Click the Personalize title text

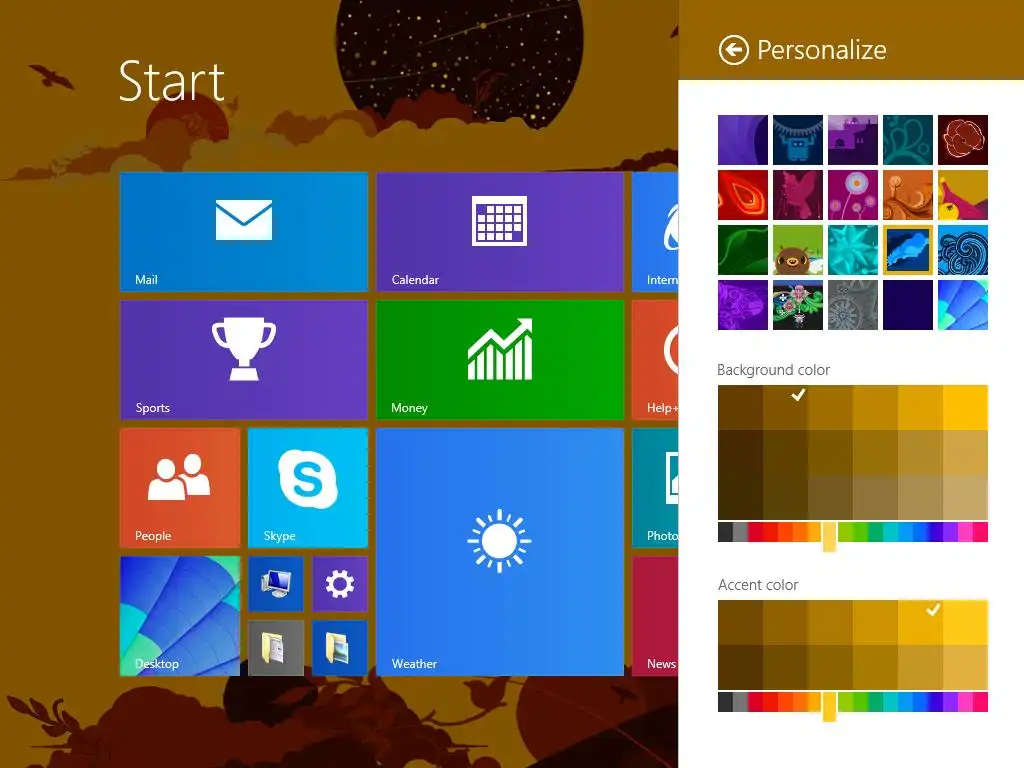tap(822, 50)
